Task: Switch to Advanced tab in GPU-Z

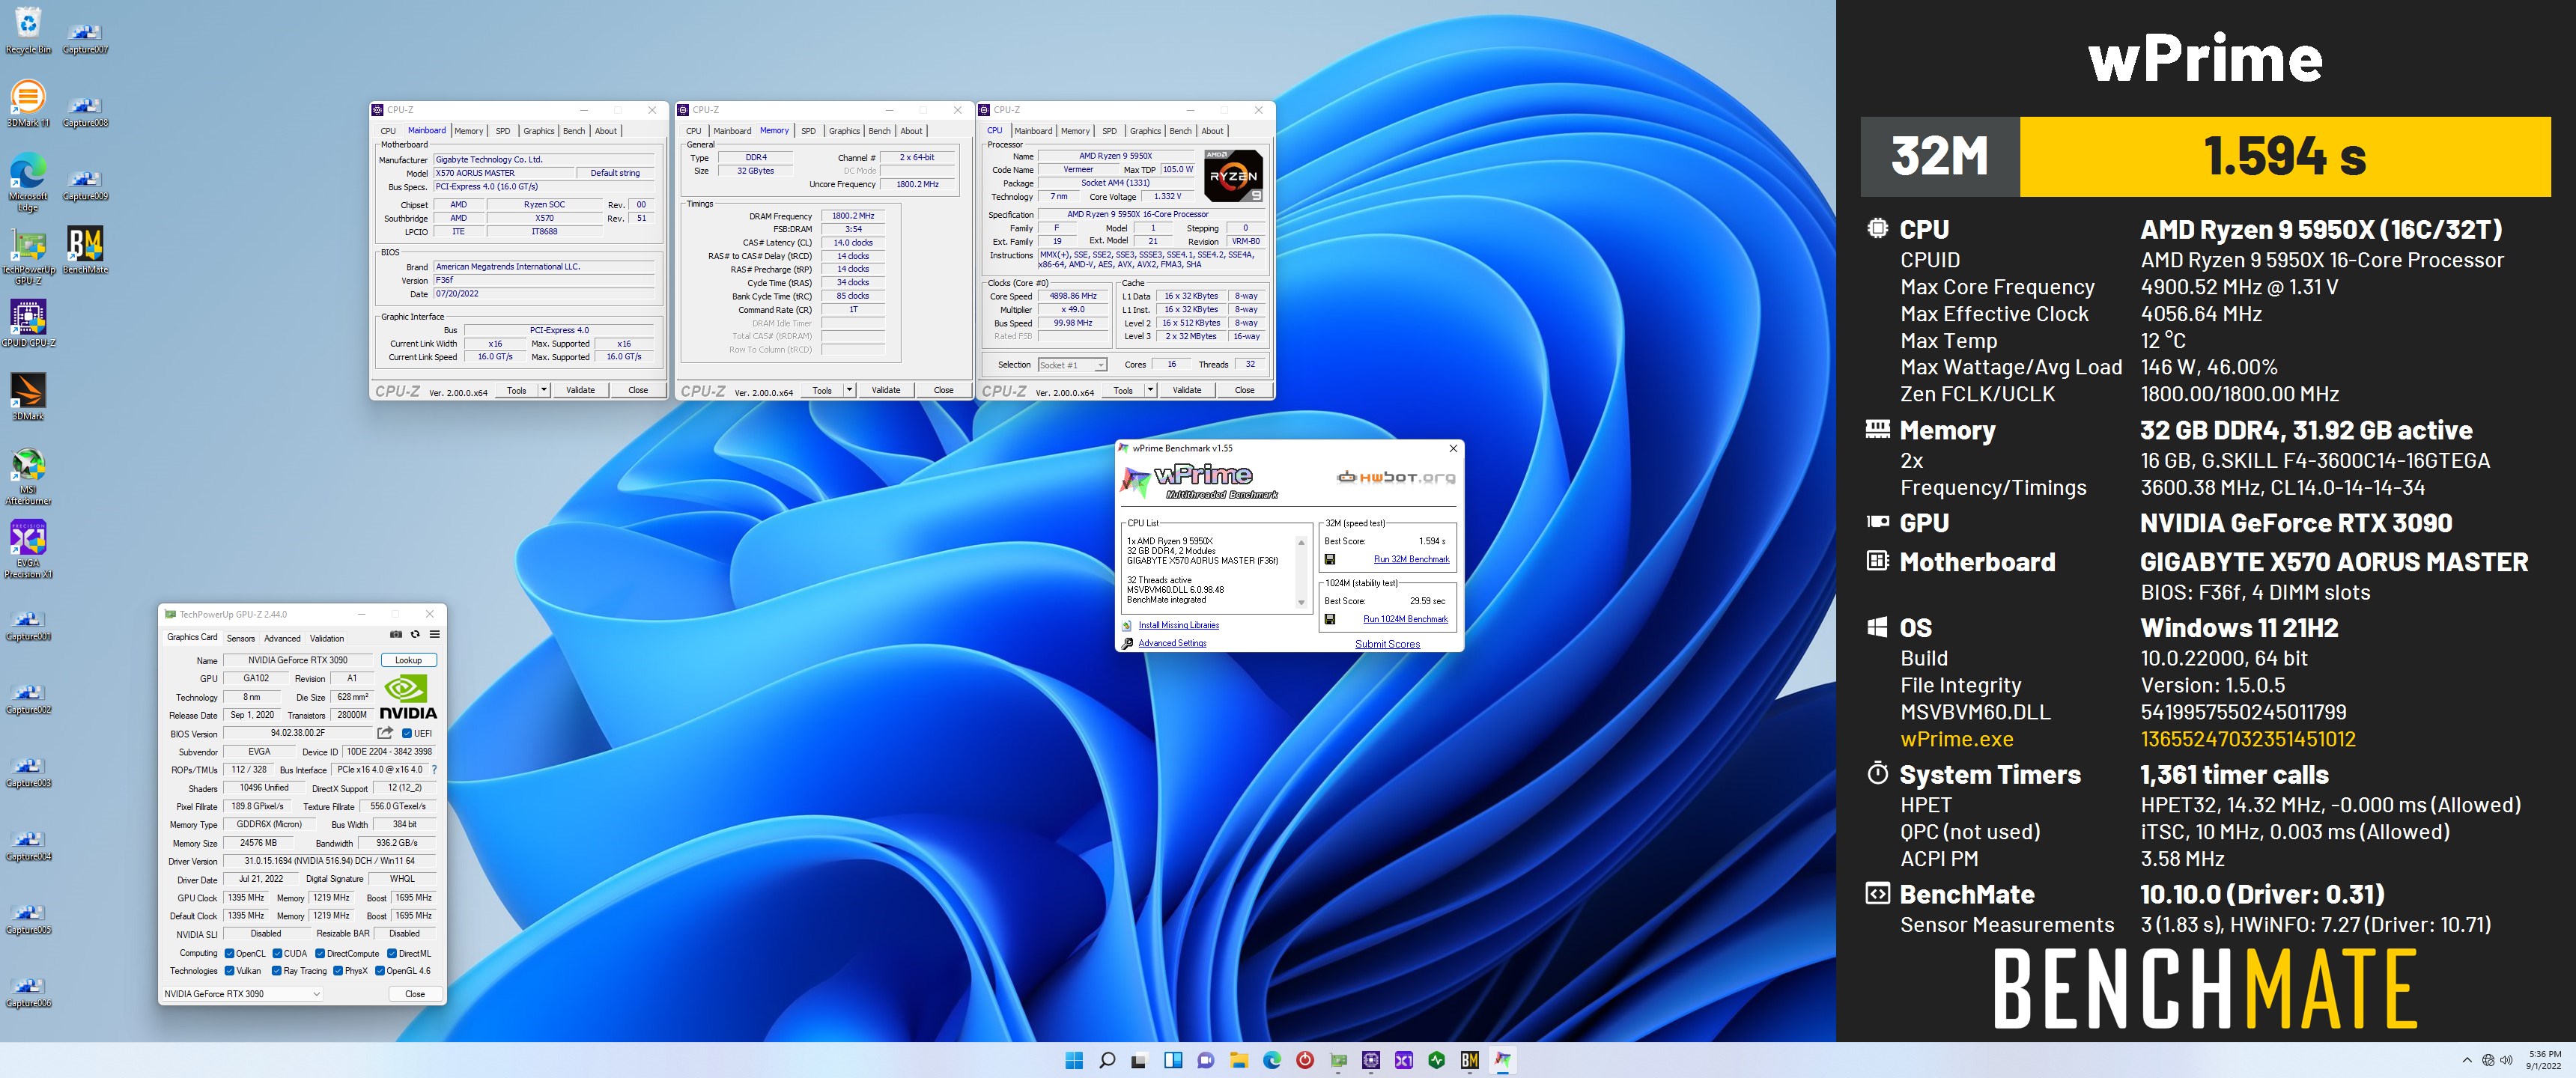Action: [282, 638]
